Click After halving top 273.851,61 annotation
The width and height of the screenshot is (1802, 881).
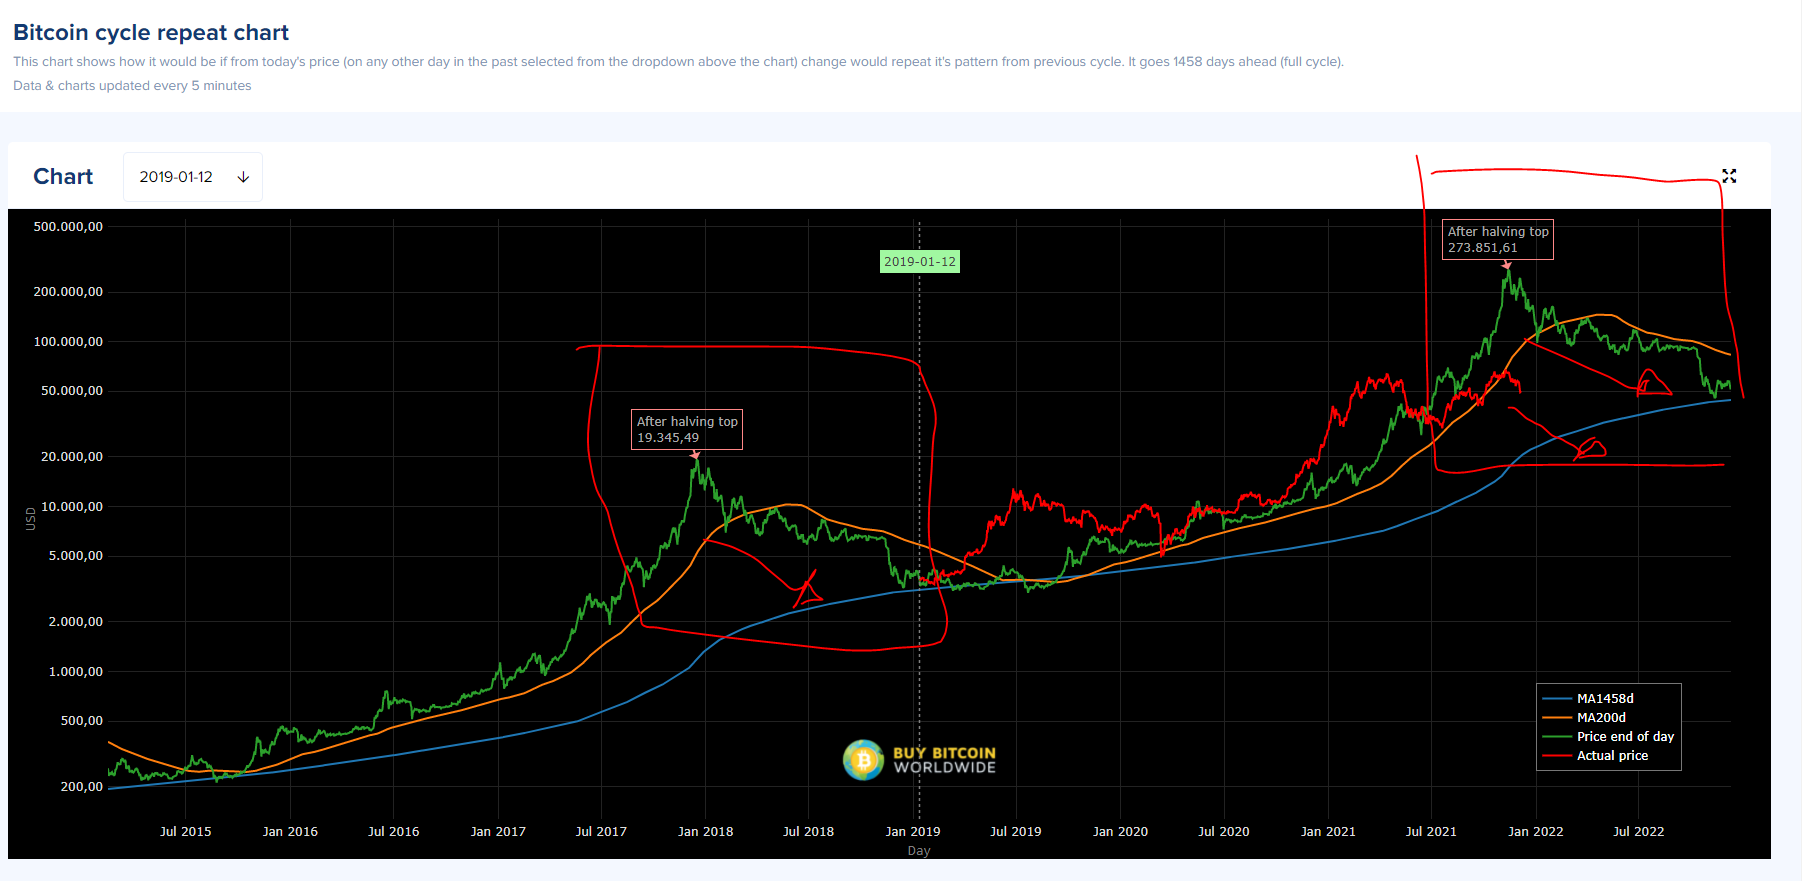1498,240
